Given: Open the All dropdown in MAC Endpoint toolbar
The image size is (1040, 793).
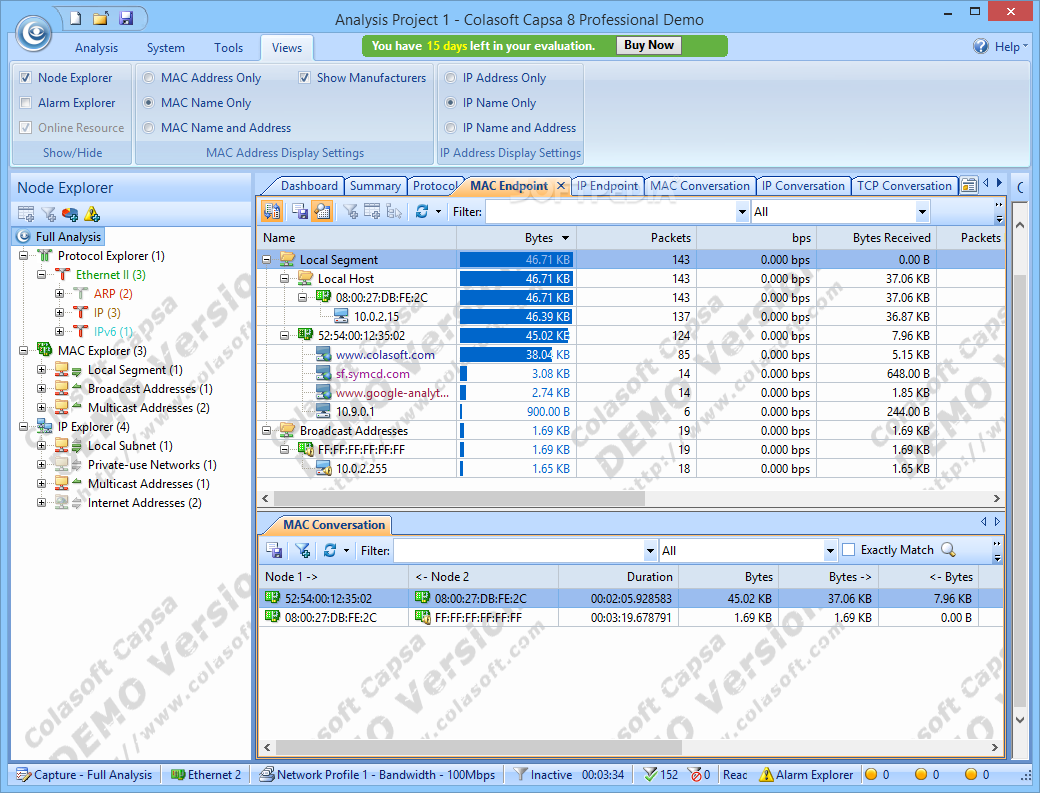Looking at the screenshot, I should [x=922, y=212].
